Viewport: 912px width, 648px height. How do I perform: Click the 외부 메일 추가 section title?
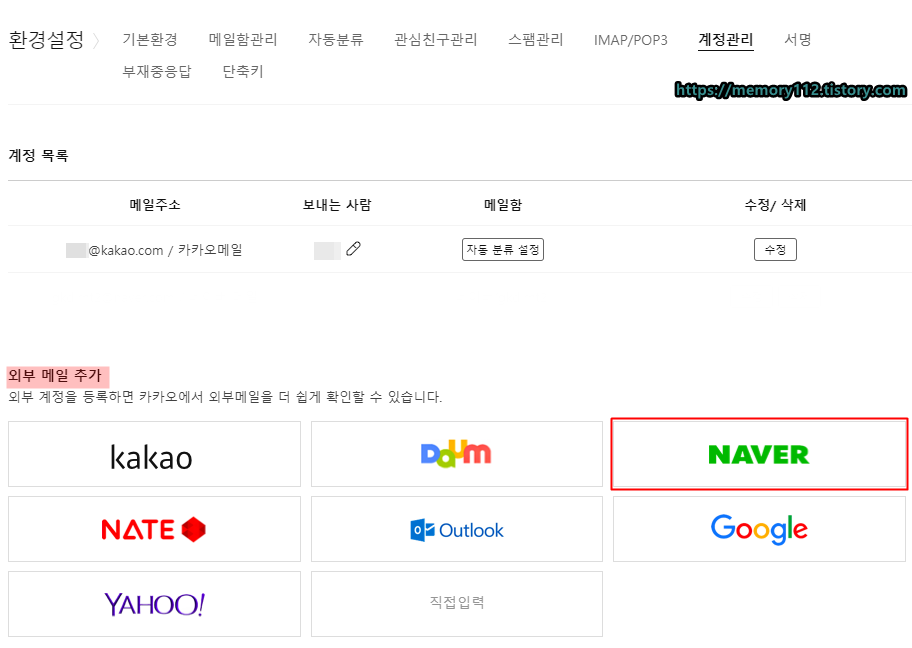pos(55,376)
